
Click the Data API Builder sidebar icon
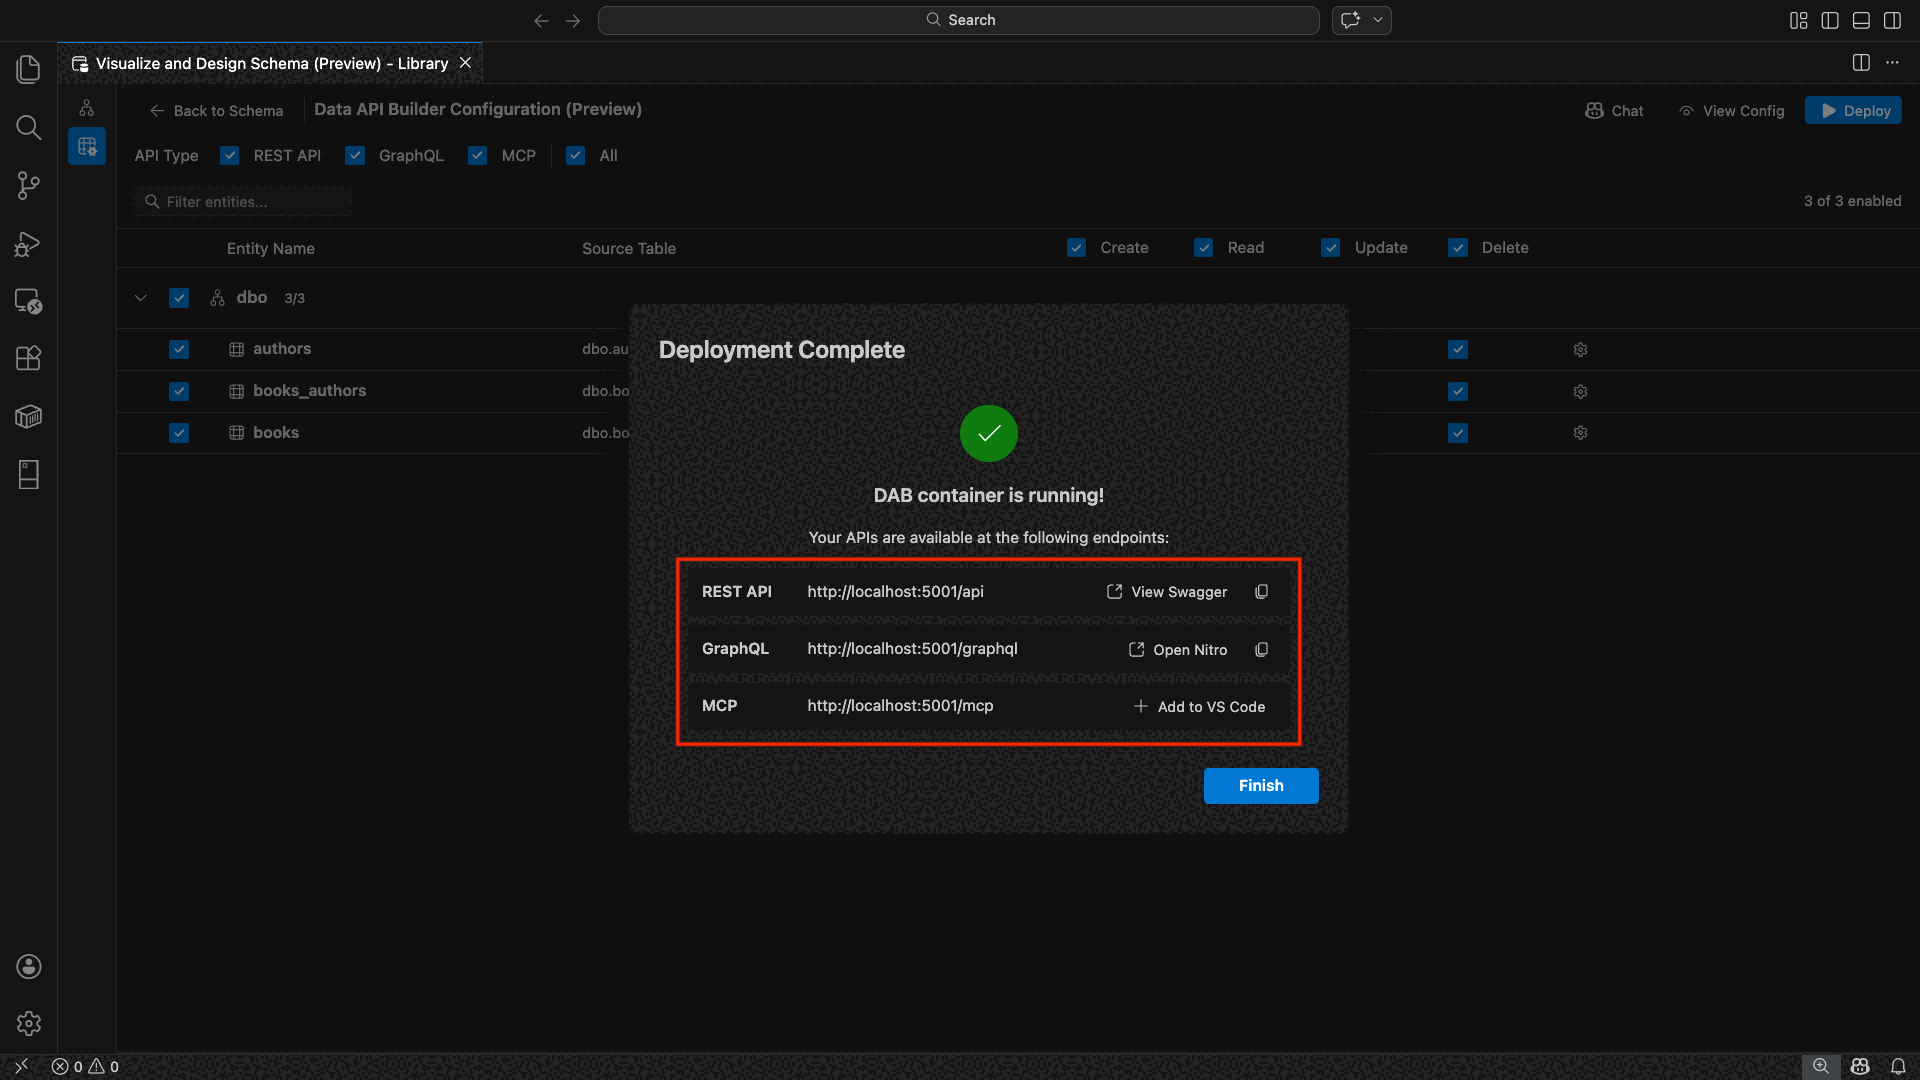point(87,147)
